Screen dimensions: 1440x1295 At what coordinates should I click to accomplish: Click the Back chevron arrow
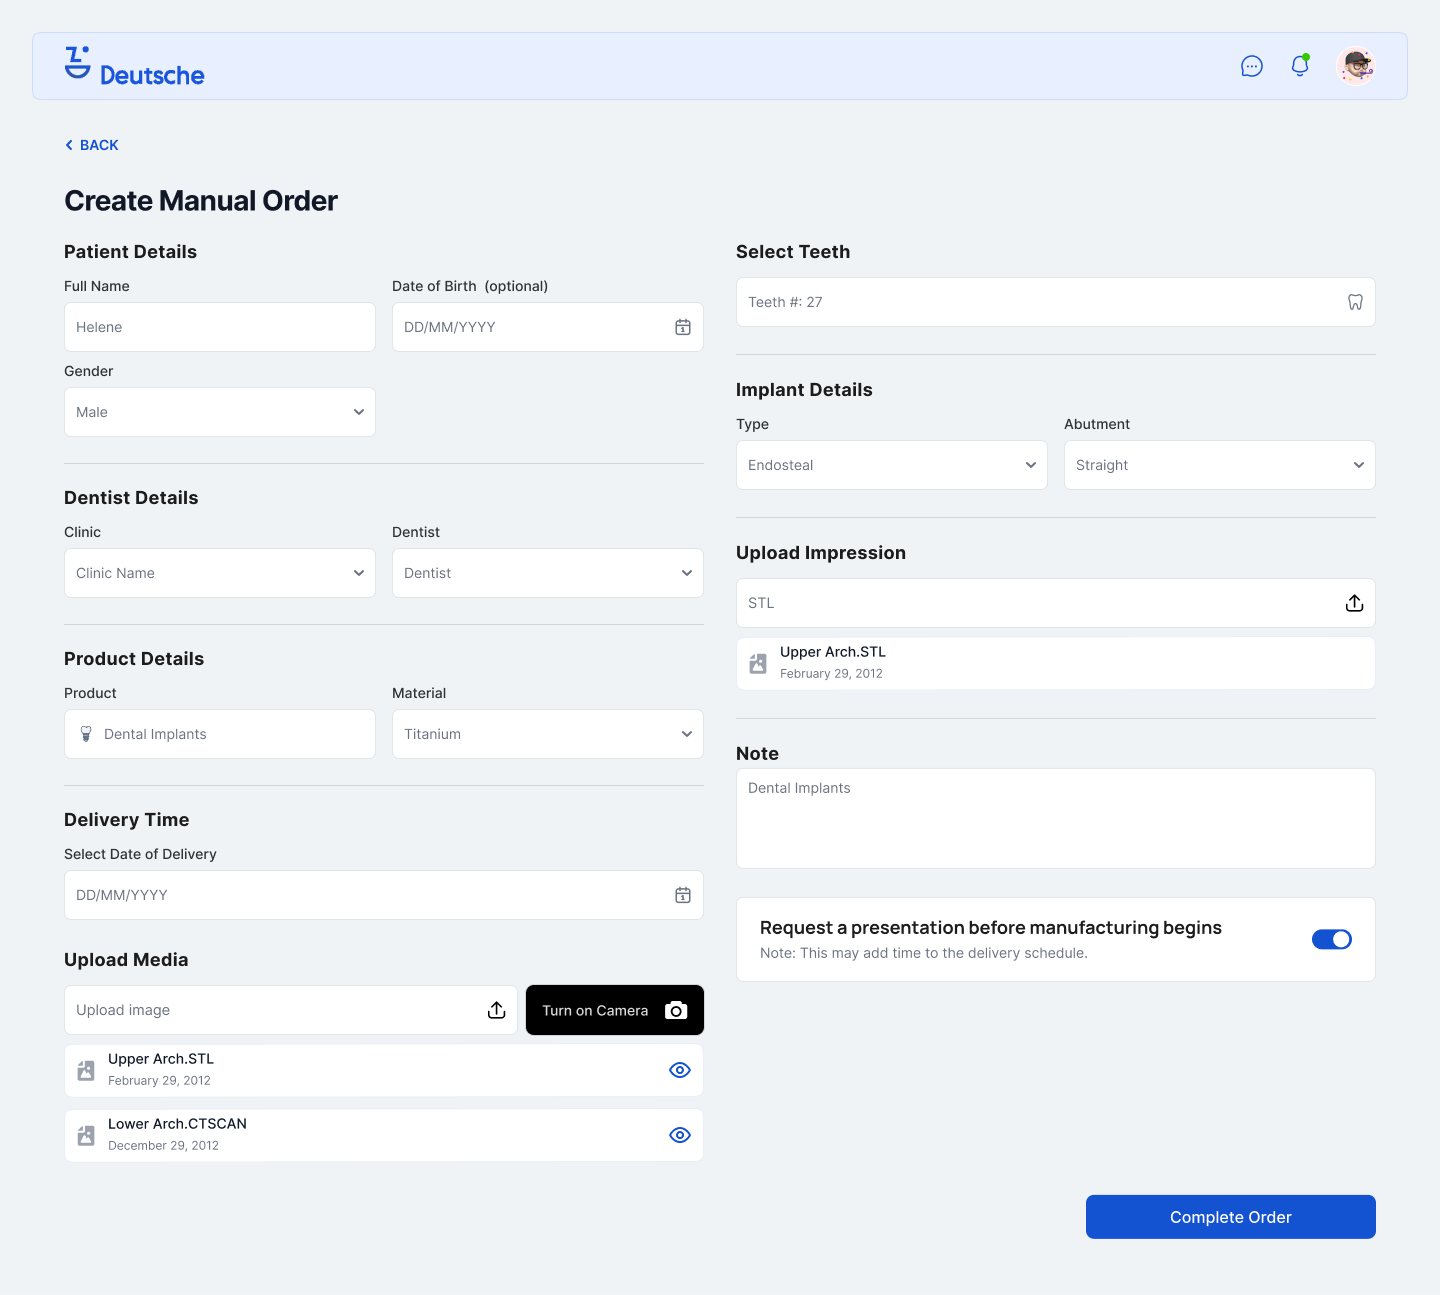[x=69, y=145]
